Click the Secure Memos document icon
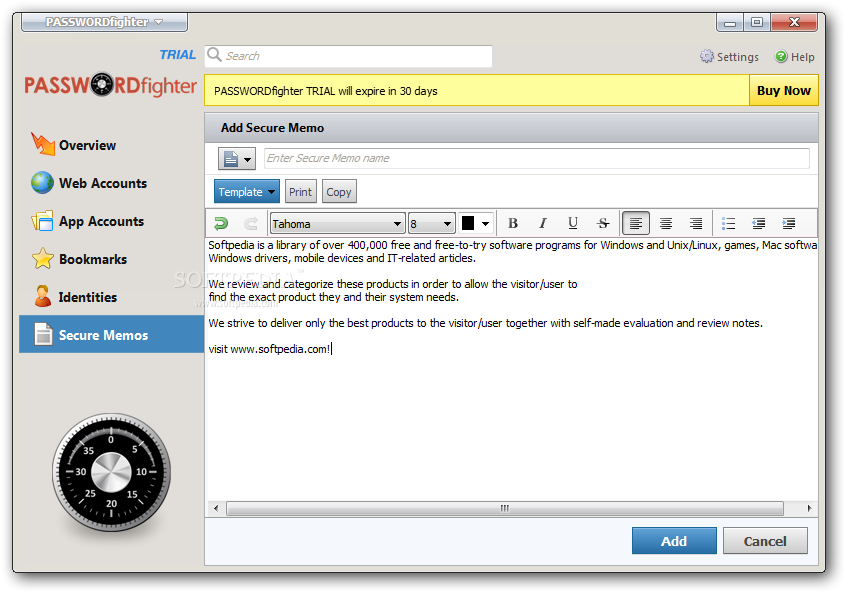Screen dimensions: 846x593 (43, 334)
